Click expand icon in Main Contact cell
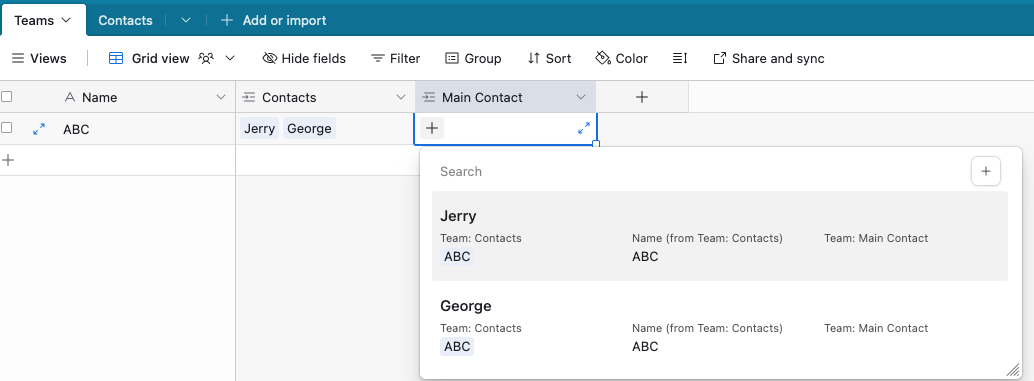The height and width of the screenshot is (381, 1034). [584, 129]
